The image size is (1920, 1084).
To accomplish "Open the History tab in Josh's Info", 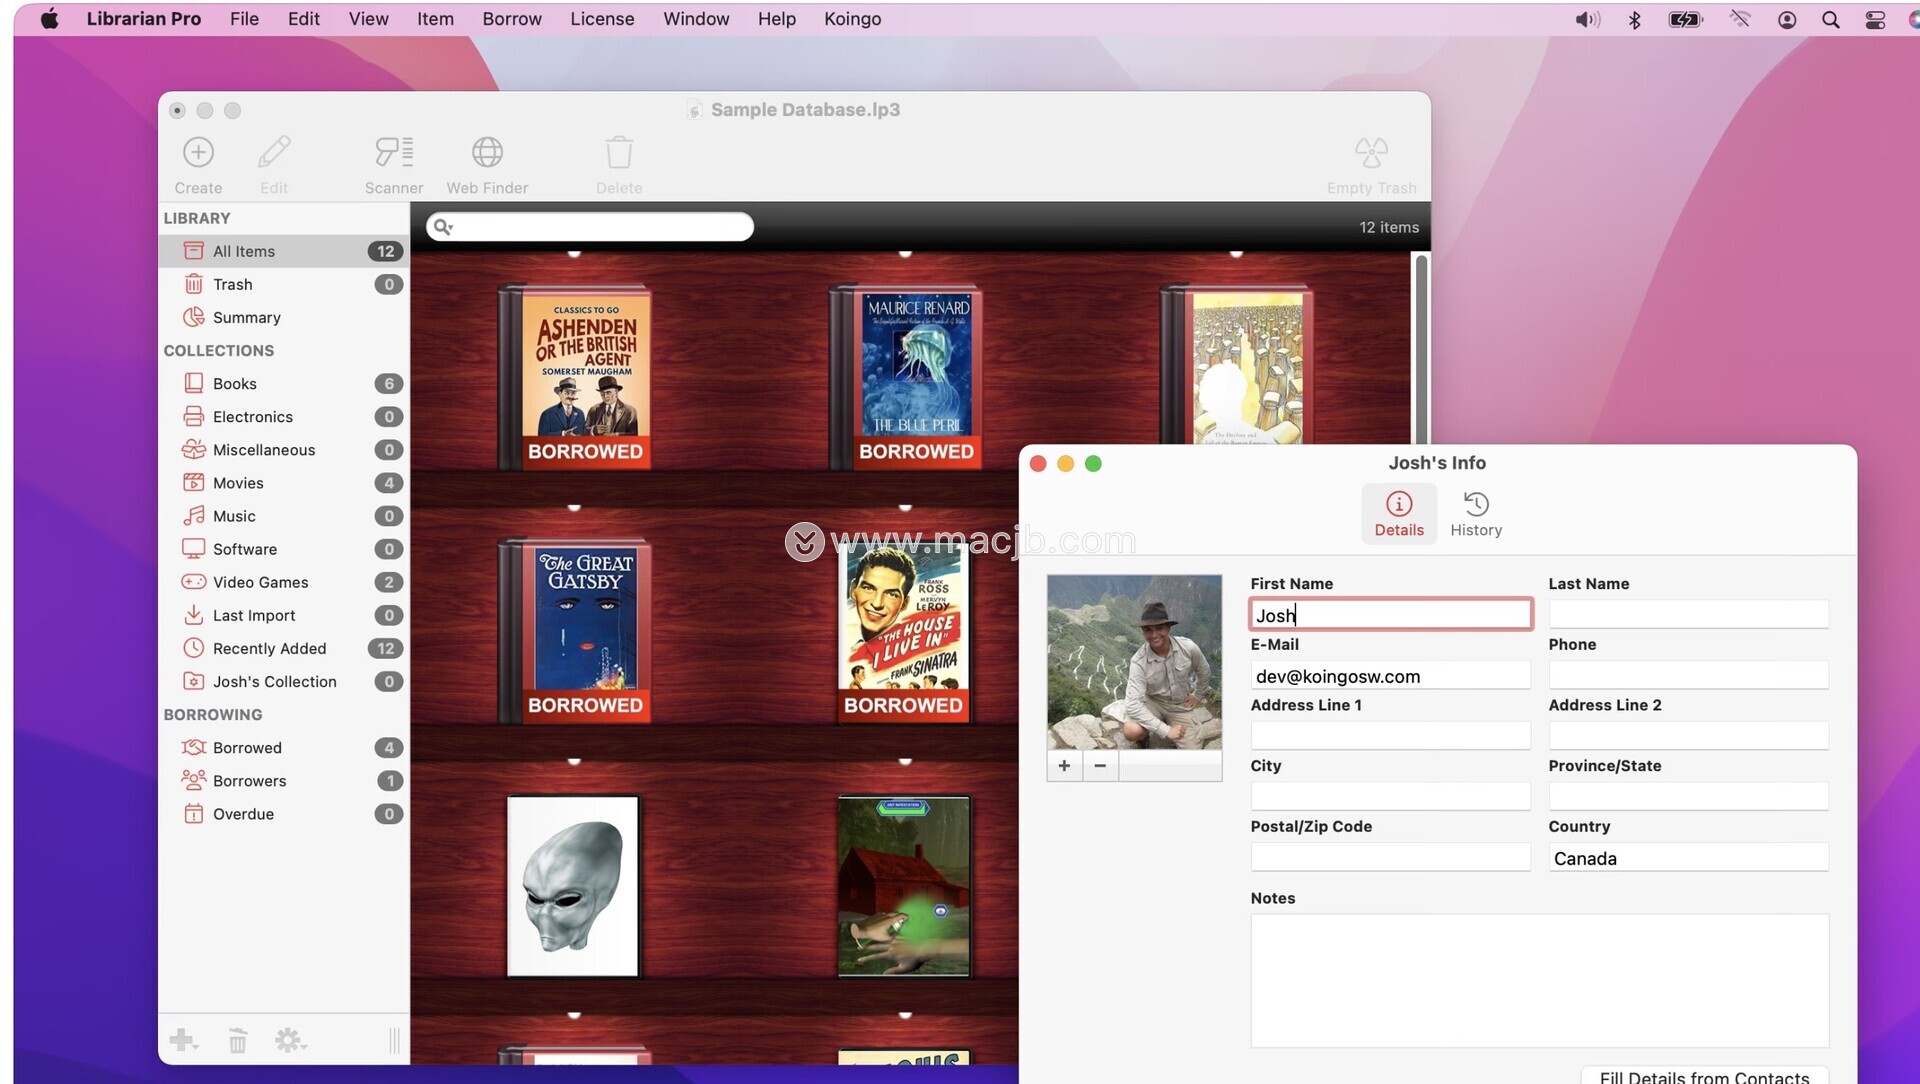I will tap(1476, 513).
